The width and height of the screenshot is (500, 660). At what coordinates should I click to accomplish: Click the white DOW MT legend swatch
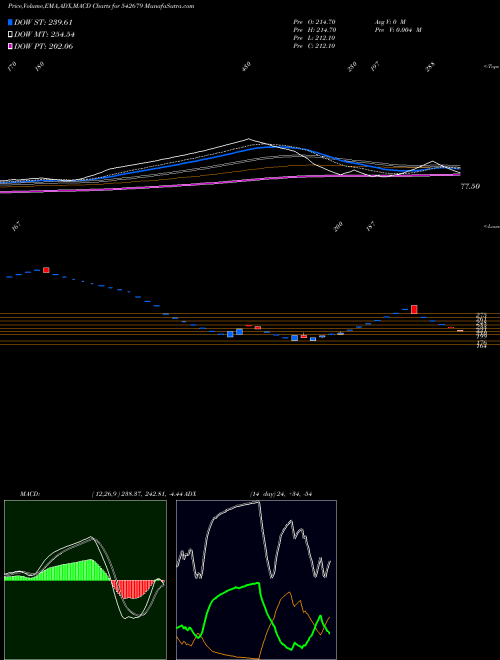tap(10, 34)
